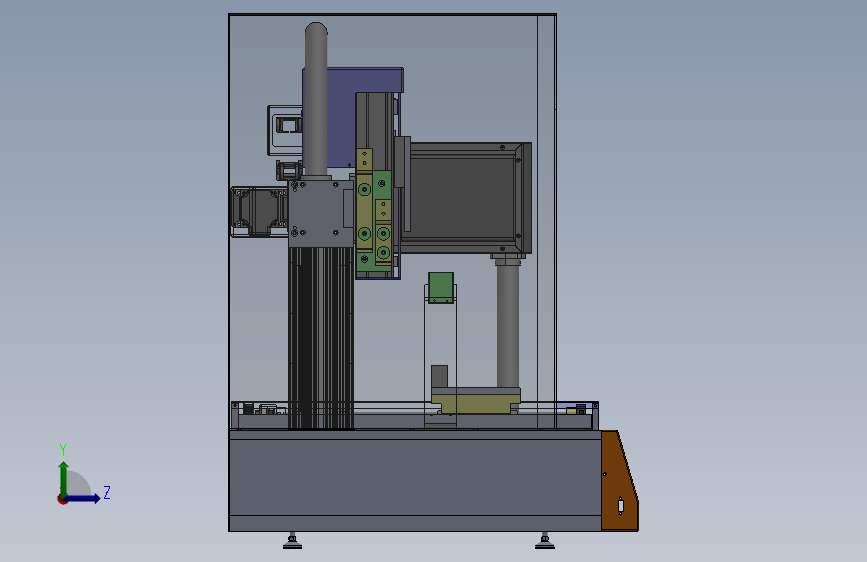
Task: Click the "Y" axis label
Action: pos(63,449)
